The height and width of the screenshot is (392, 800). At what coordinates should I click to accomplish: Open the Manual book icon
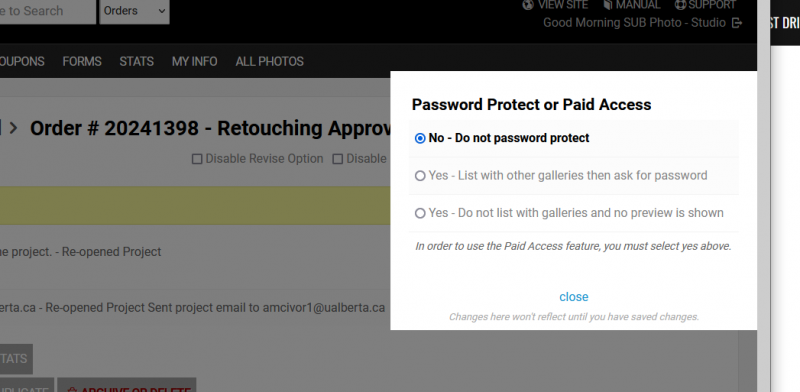608,5
